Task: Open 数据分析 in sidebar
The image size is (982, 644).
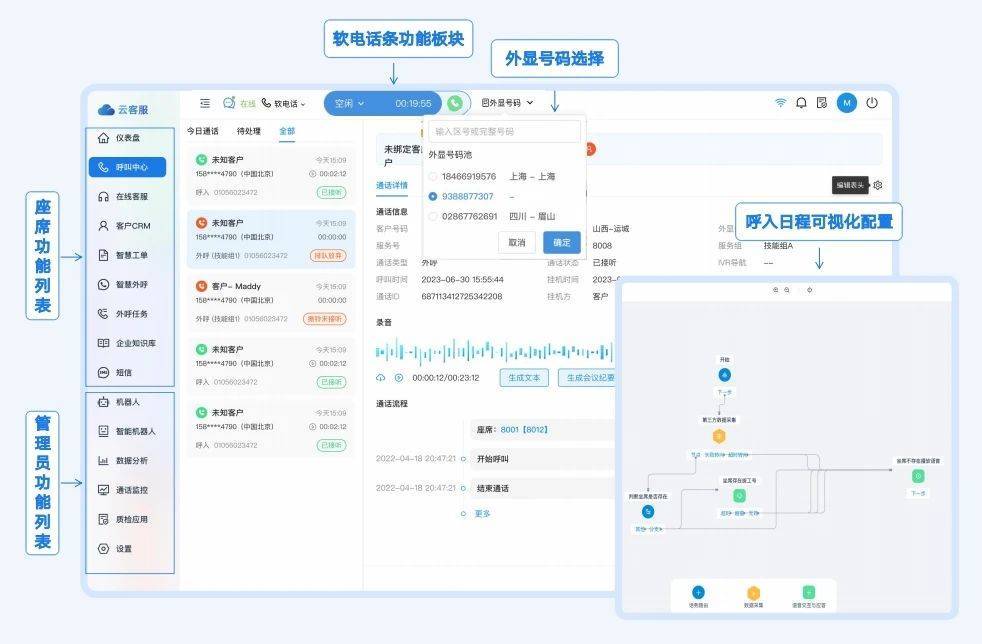Action: (x=123, y=460)
